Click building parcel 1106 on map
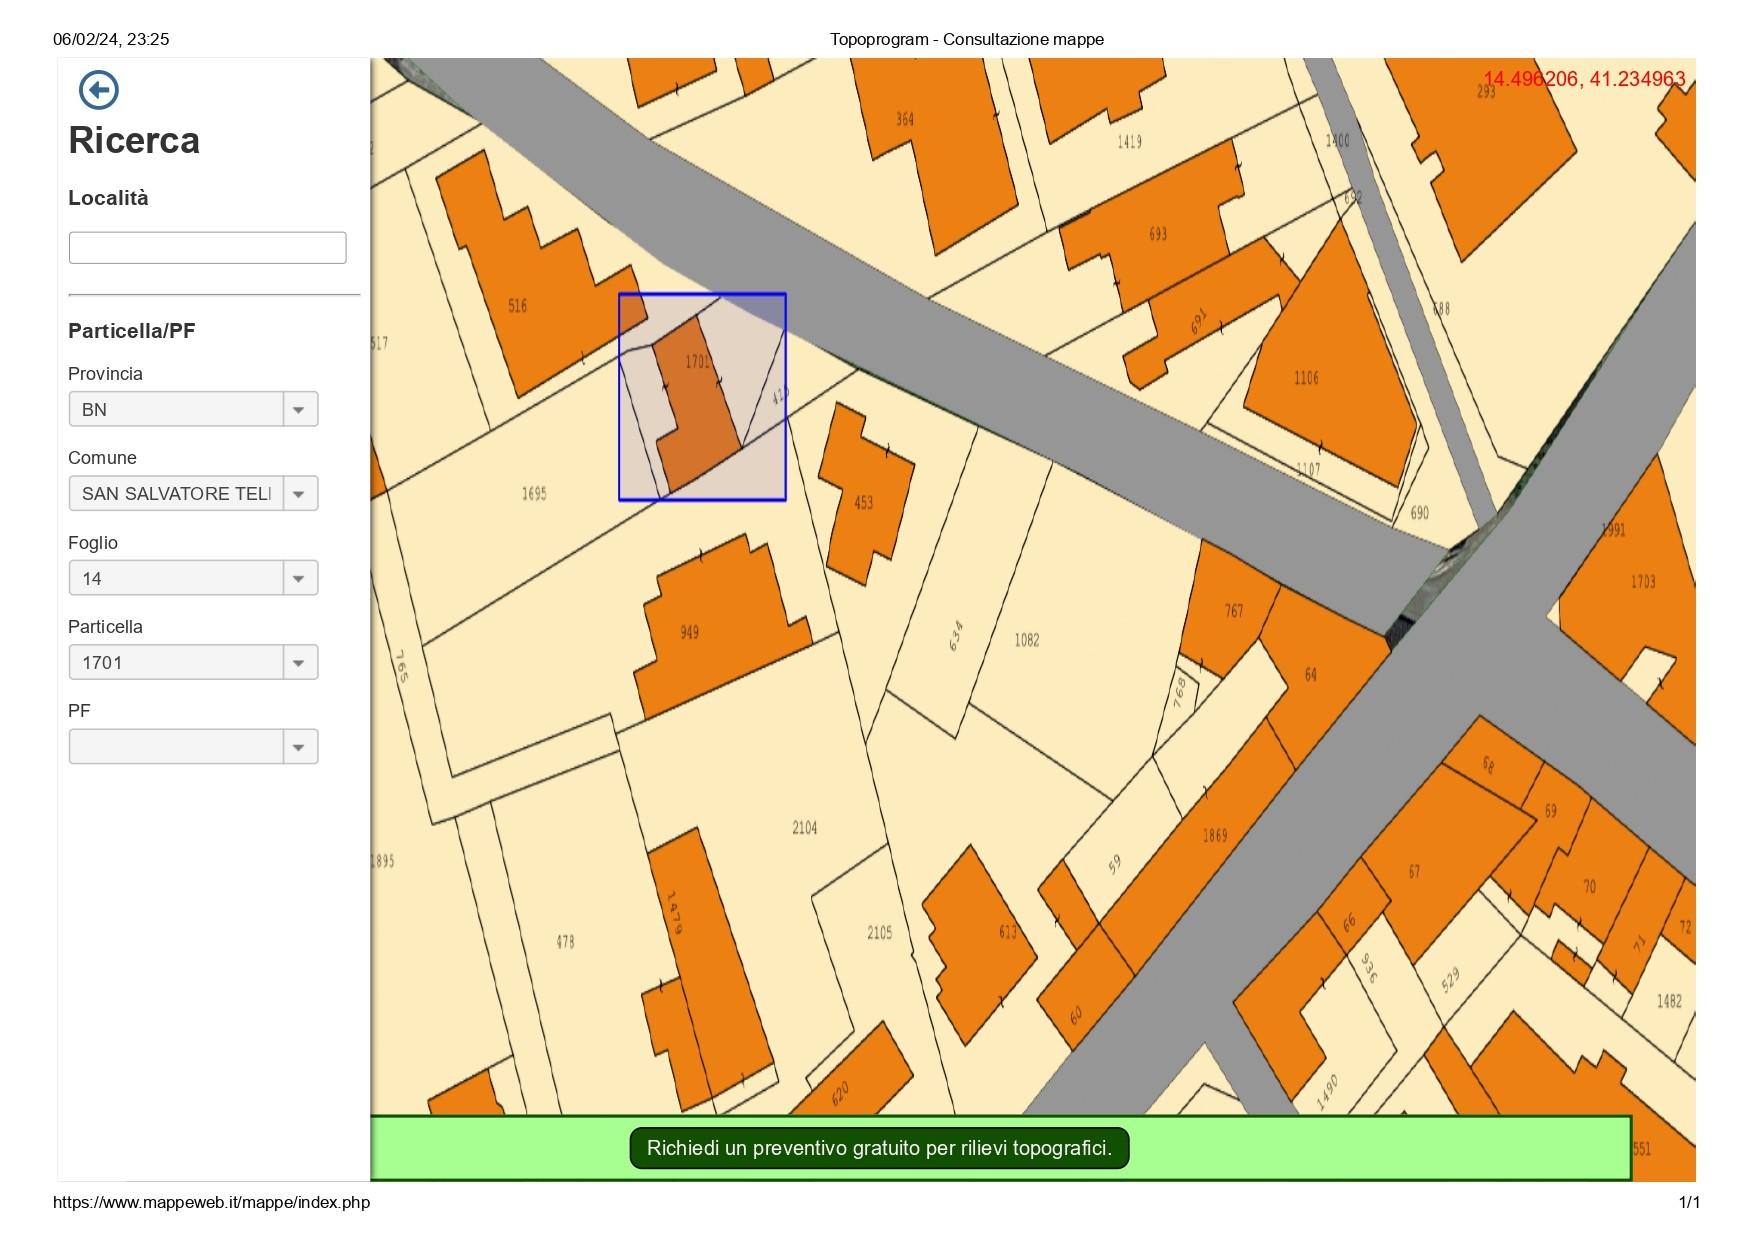The image size is (1754, 1240). [x=1320, y=370]
